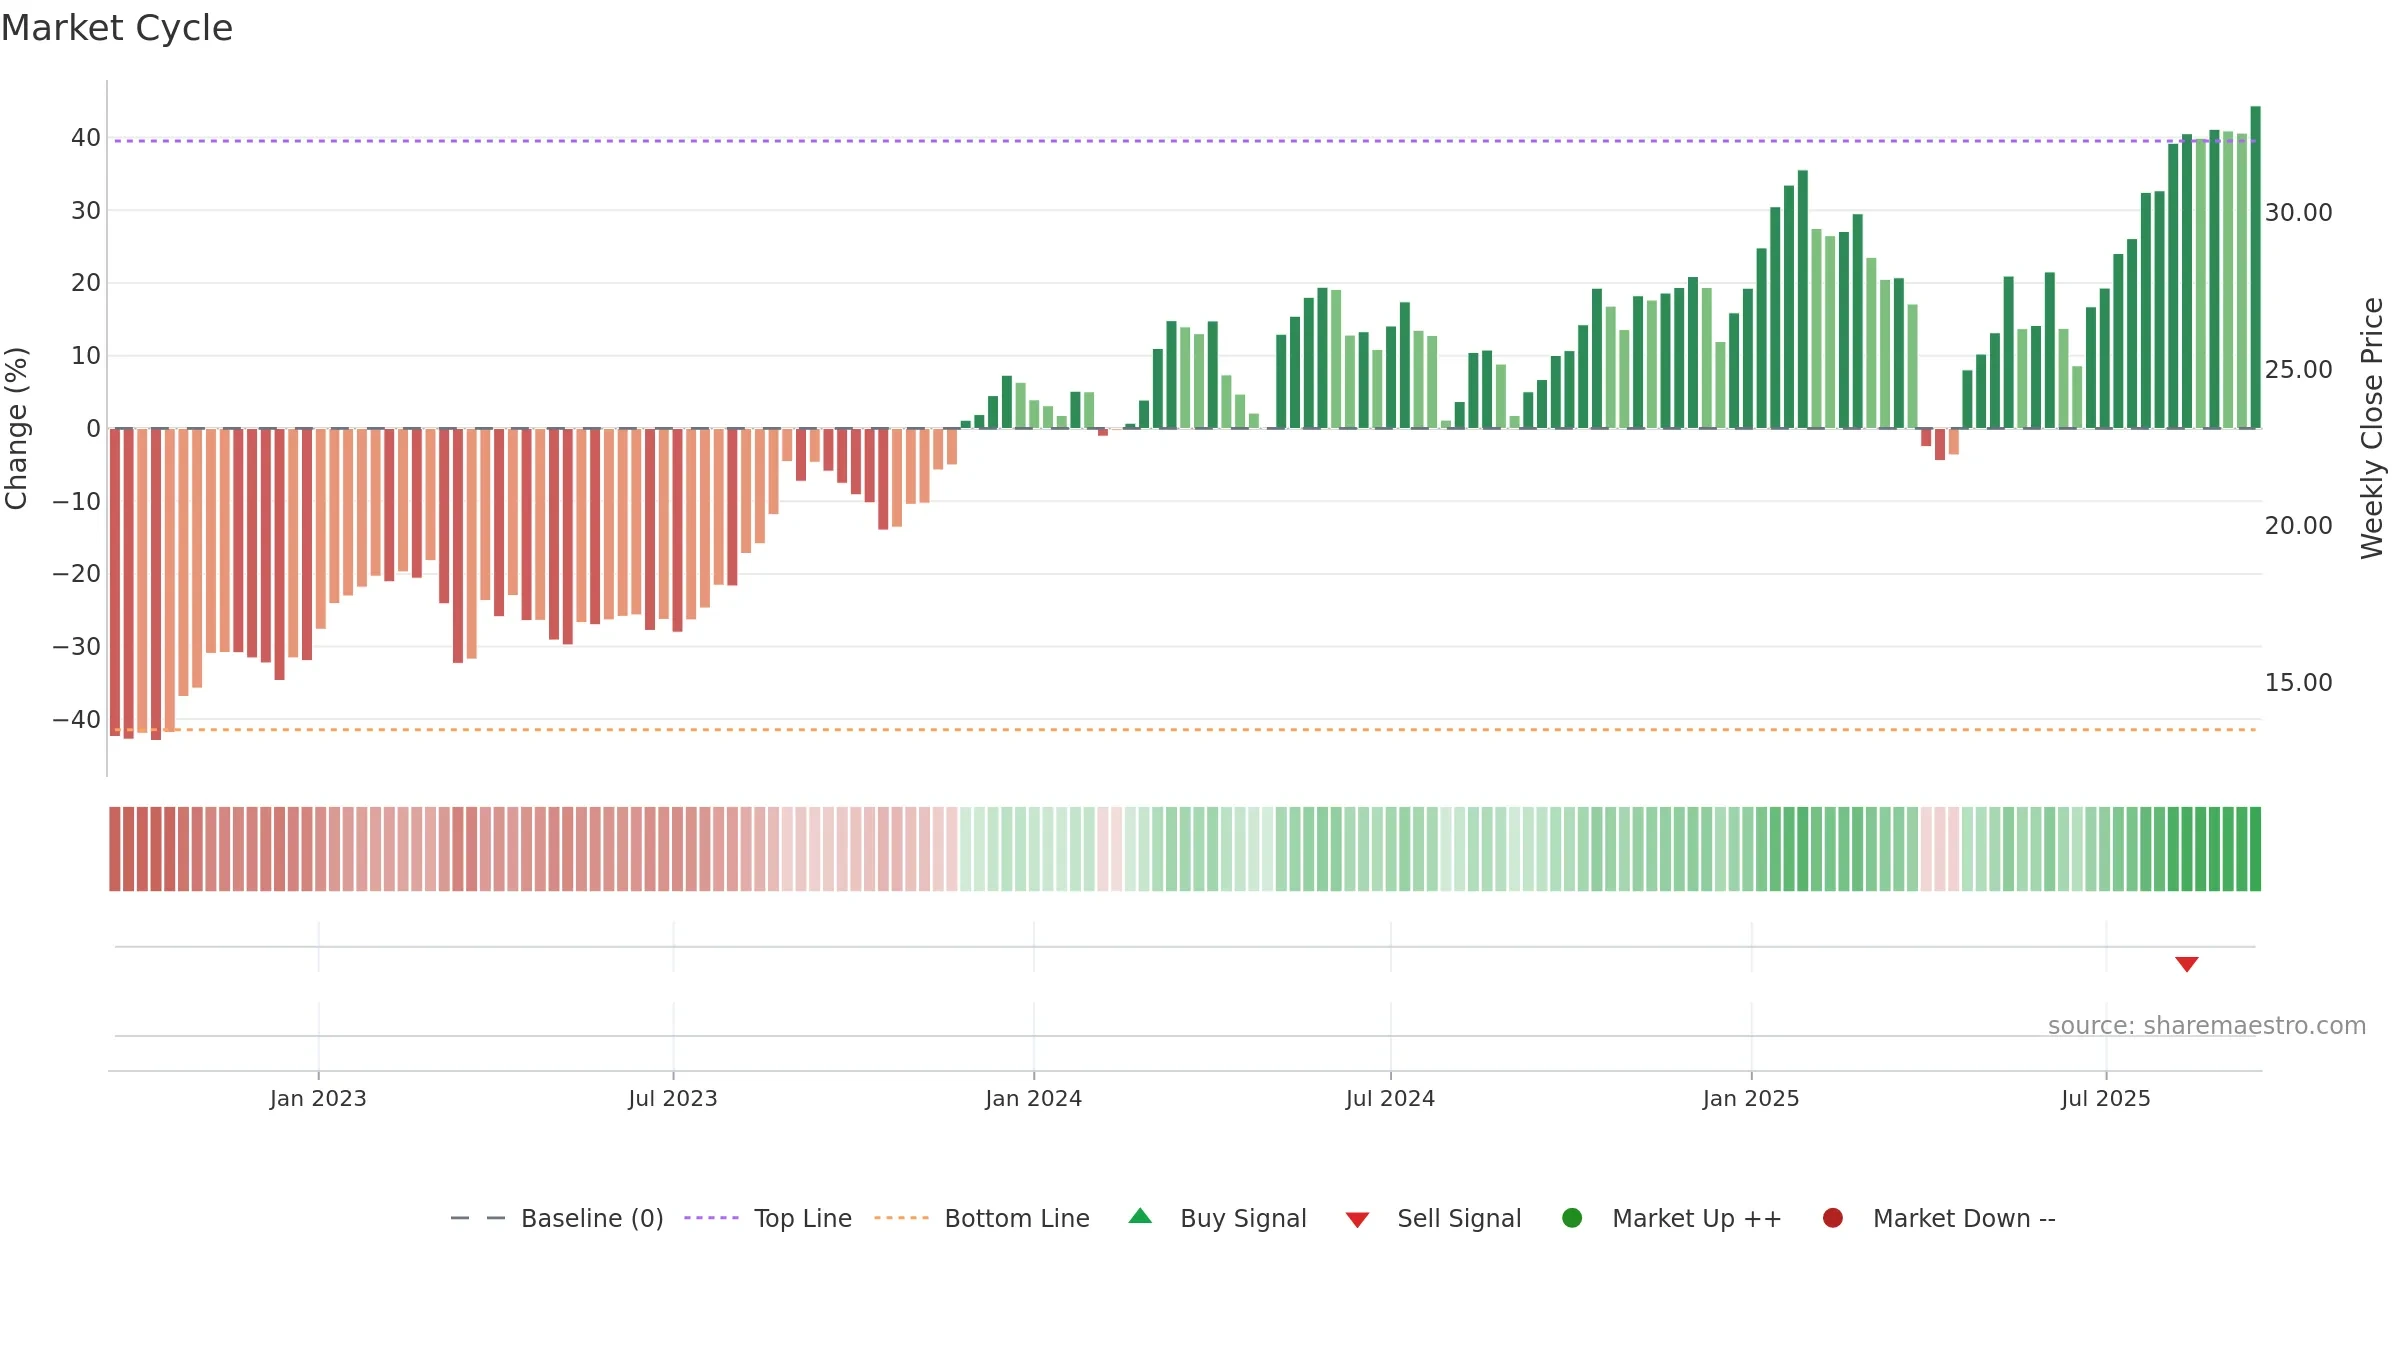
Task: Click the tallest green bar at chart's far right
Action: click(2255, 267)
